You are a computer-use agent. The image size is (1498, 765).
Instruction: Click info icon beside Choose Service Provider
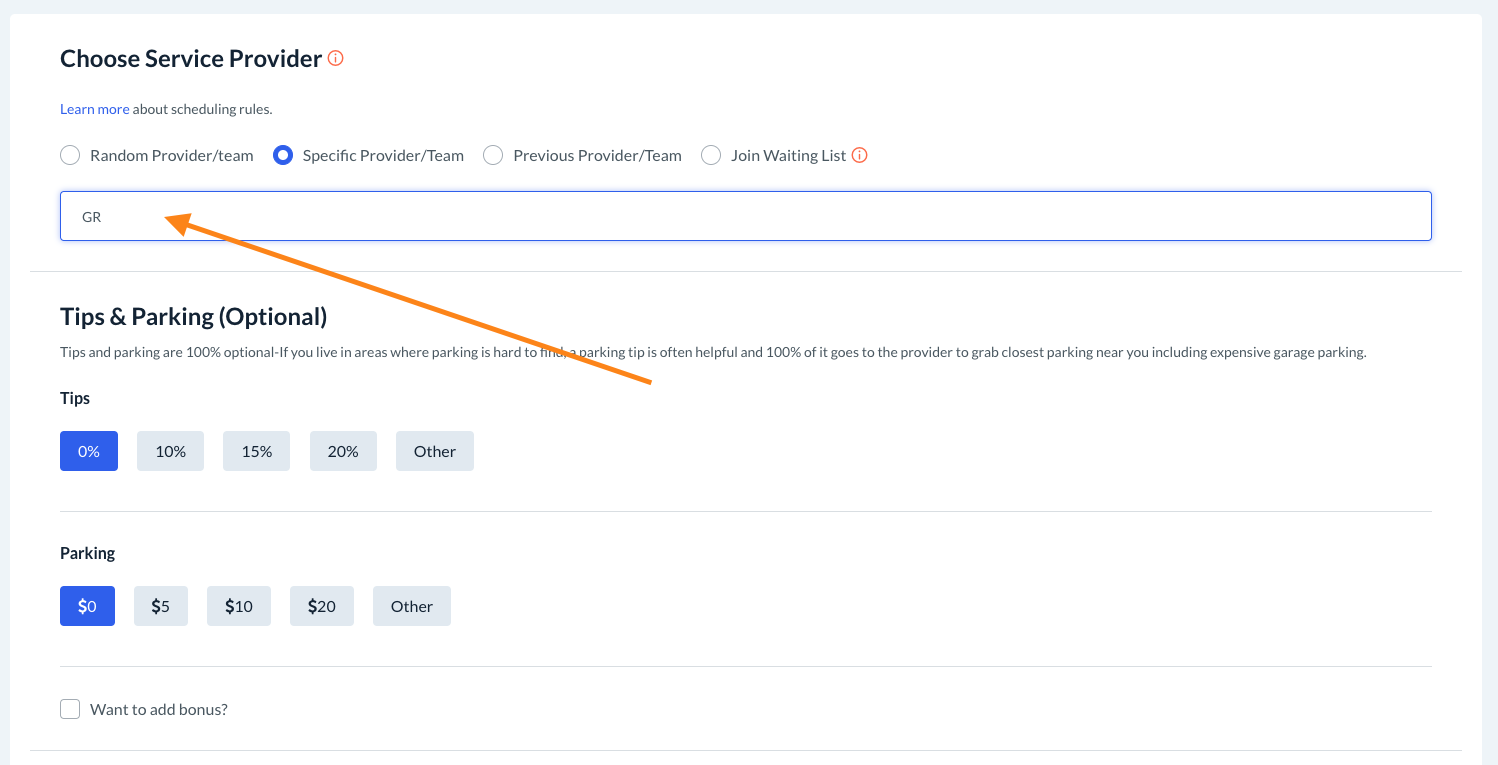(336, 58)
